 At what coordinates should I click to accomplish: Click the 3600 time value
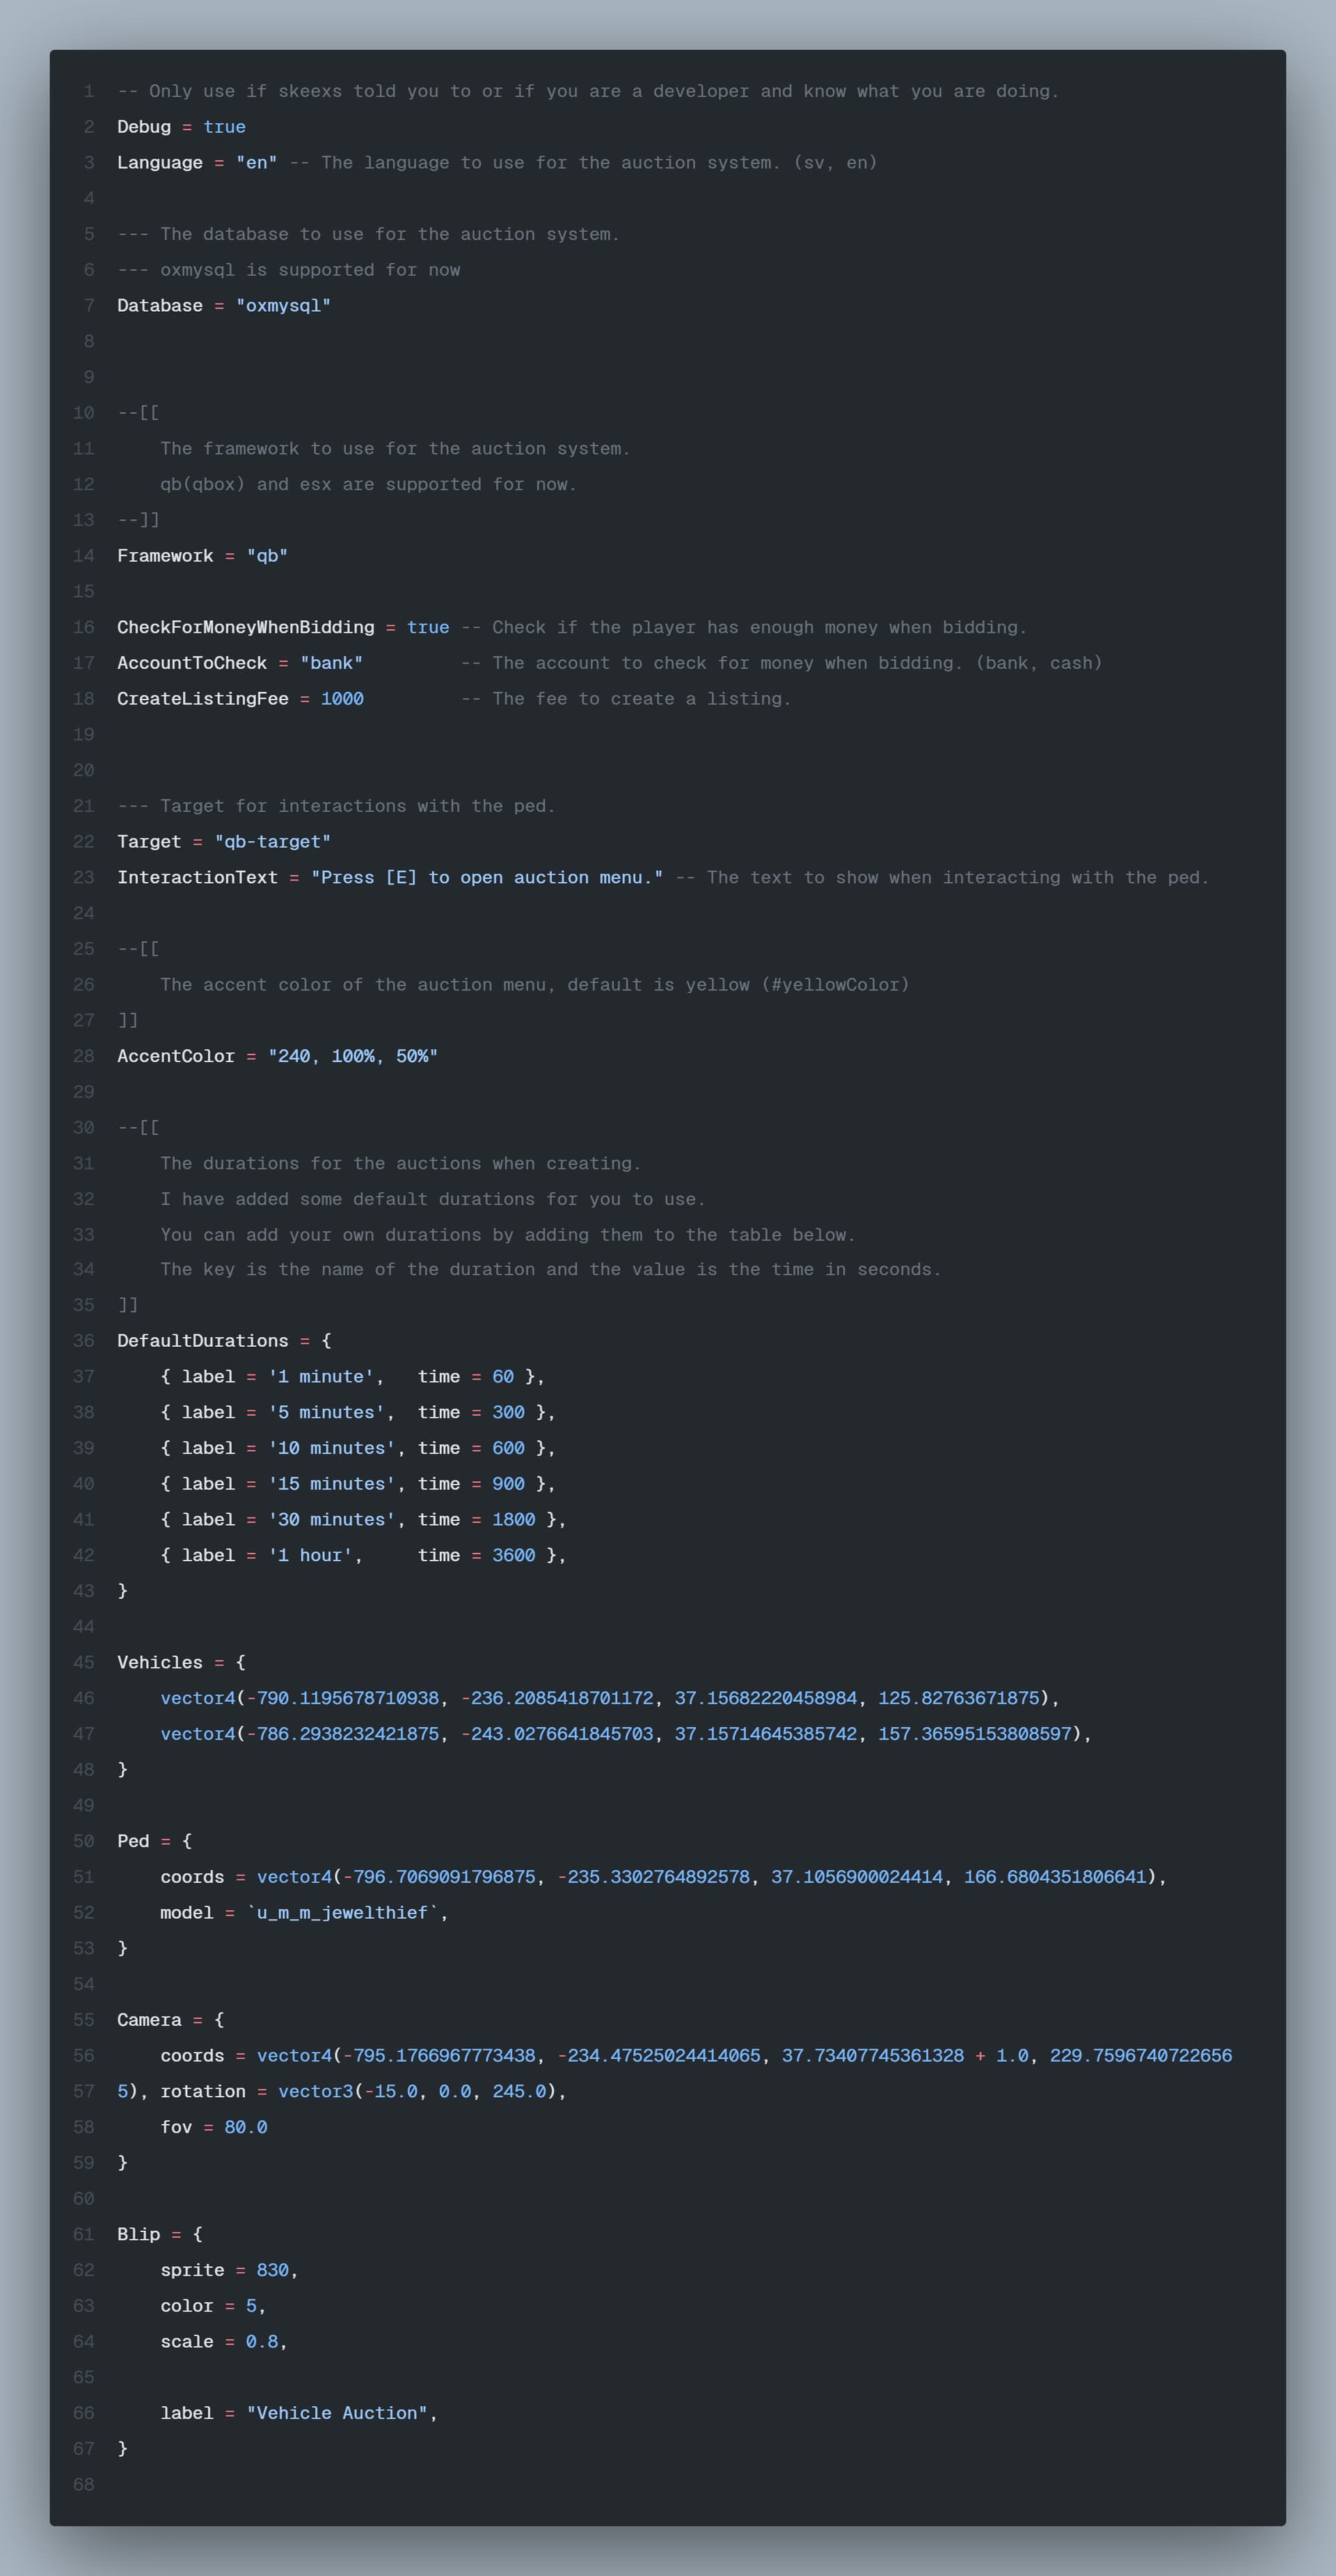pos(514,1555)
